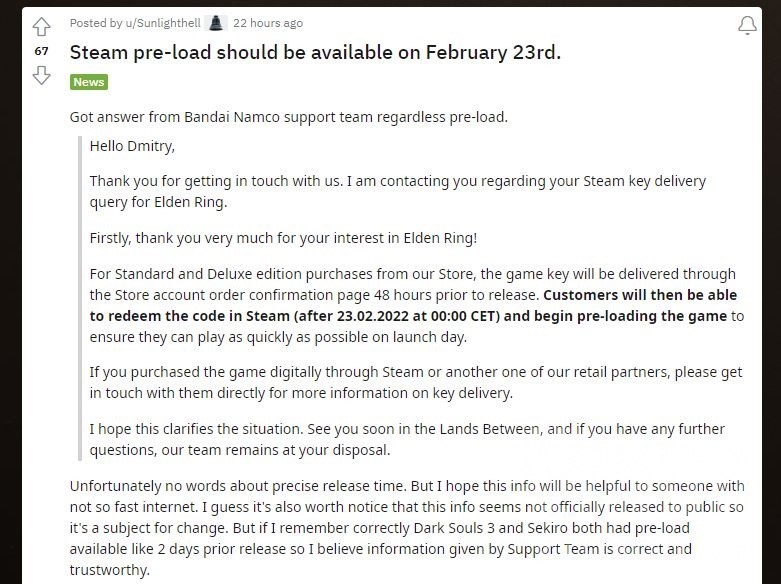Click the "Firstly, thank you very much" line
The image size is (781, 584).
pos(283,238)
